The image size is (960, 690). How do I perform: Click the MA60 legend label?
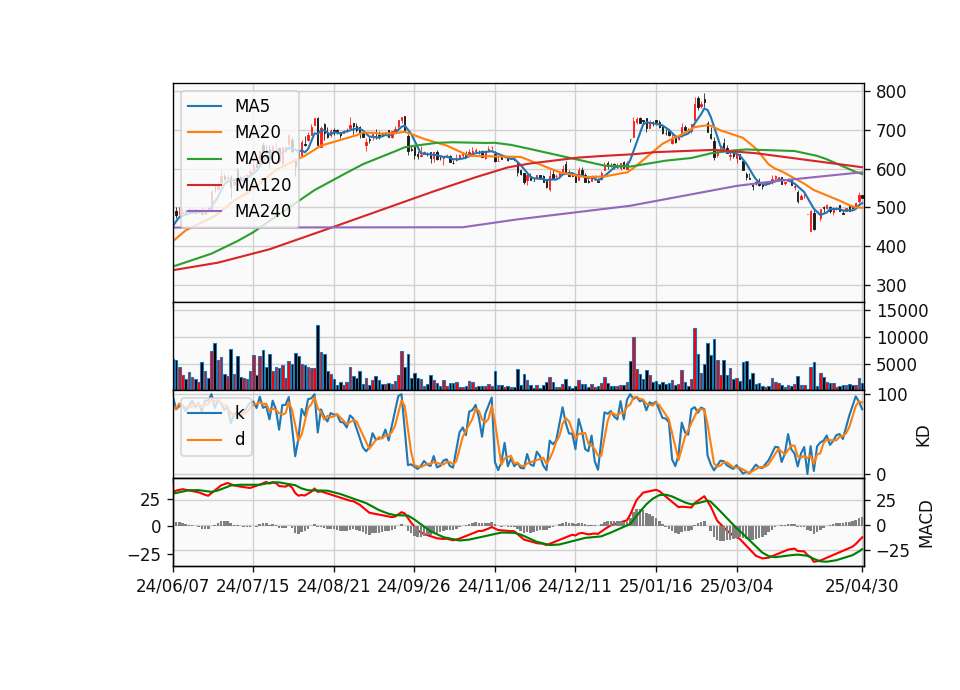[x=257, y=158]
